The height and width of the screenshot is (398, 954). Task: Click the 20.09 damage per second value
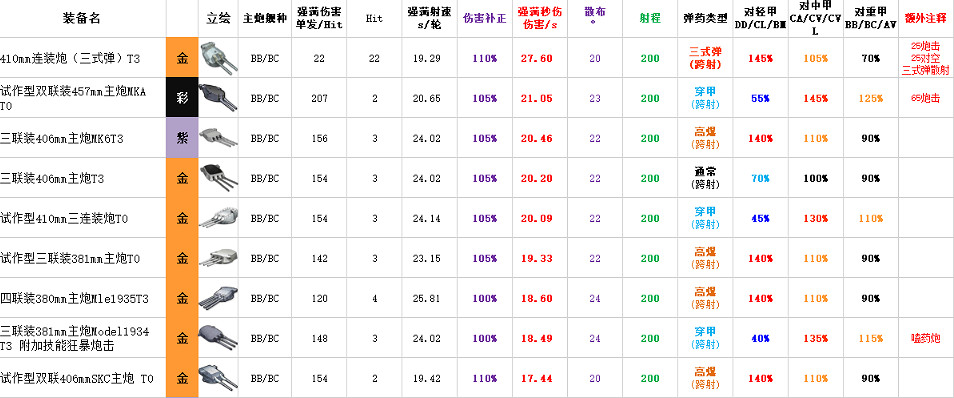pos(537,218)
